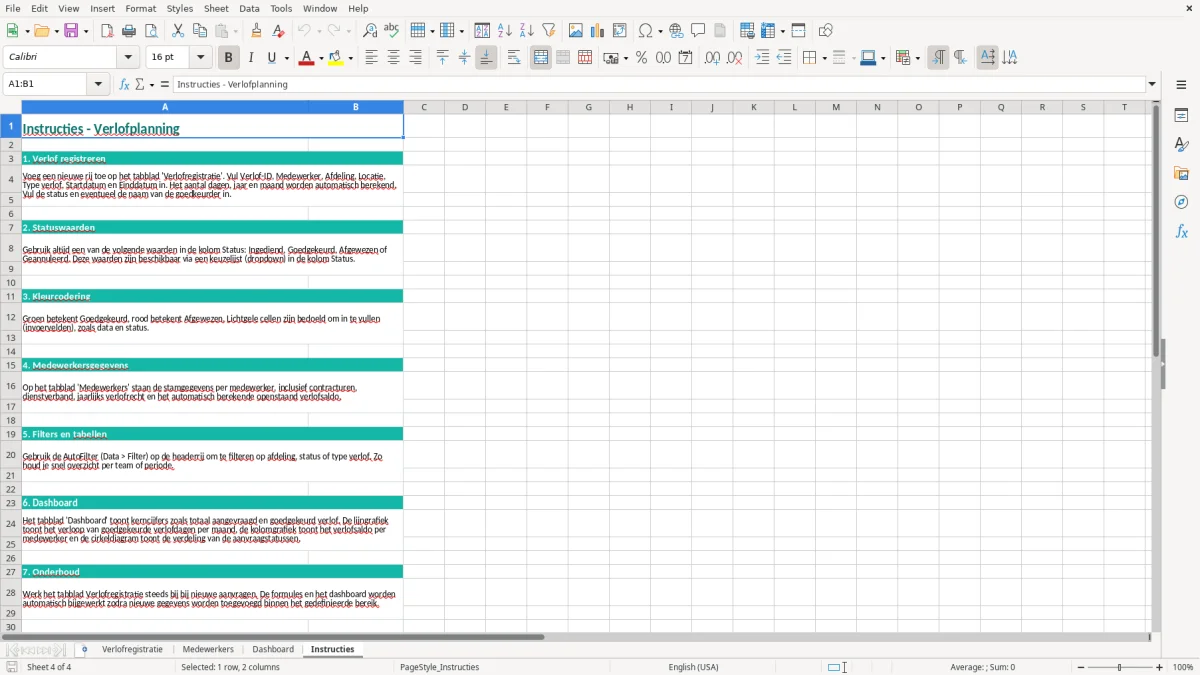
Task: Insert a hyperlink
Action: click(x=676, y=31)
